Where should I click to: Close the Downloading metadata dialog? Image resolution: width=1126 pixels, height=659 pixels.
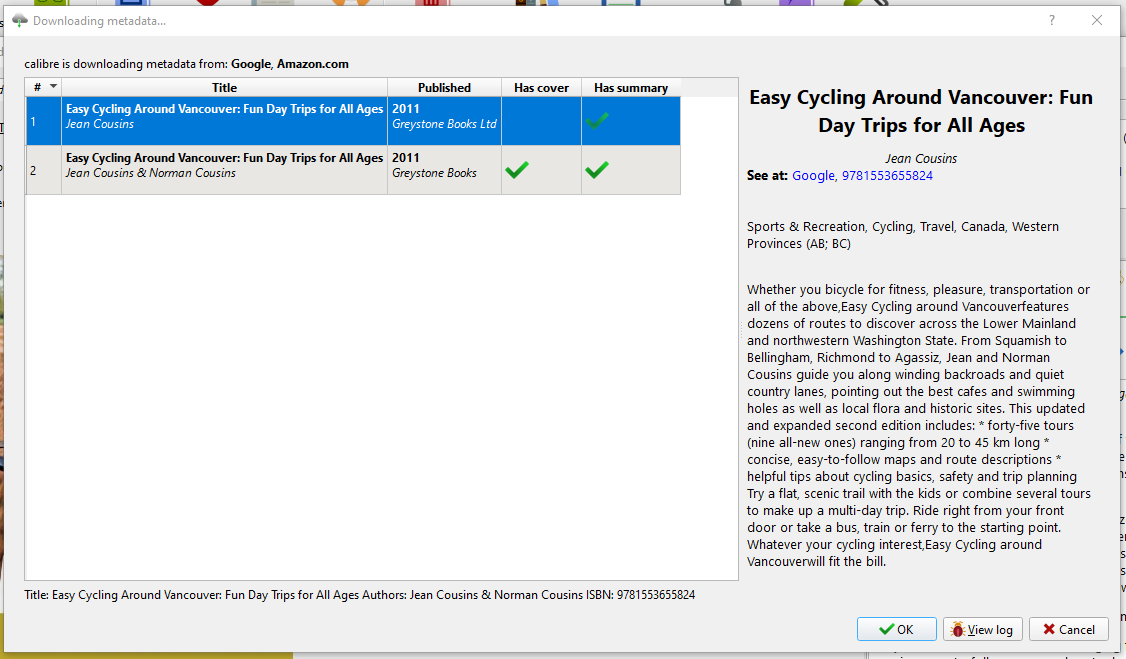1097,20
